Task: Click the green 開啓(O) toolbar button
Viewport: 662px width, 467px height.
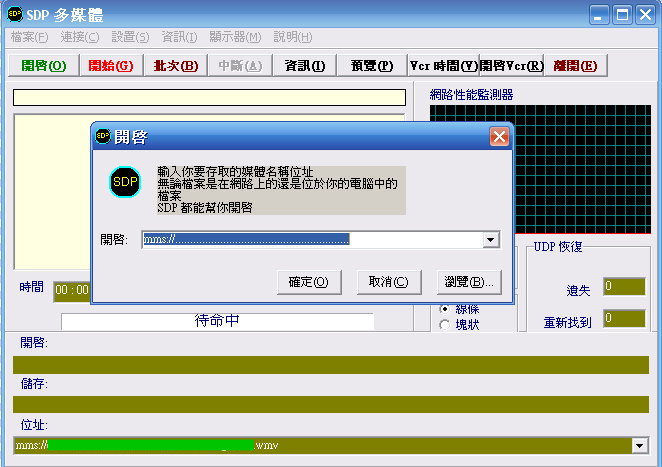Action: coord(44,65)
